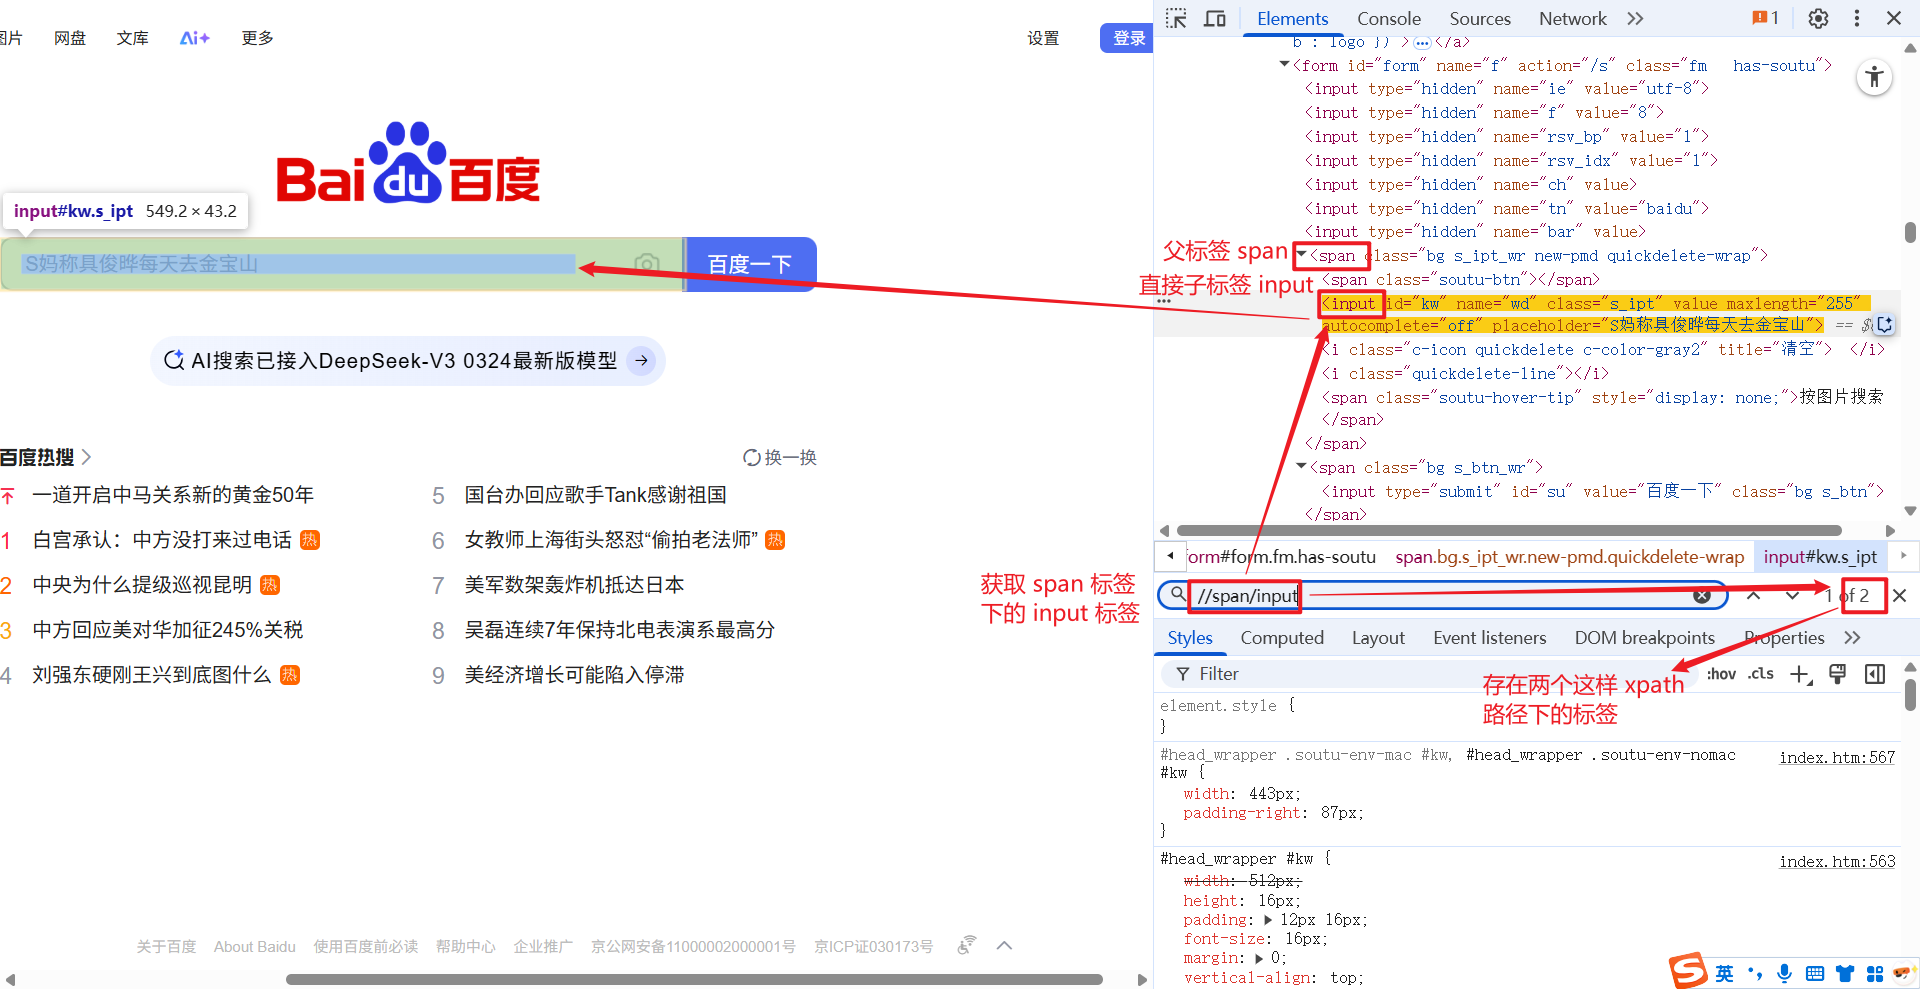Expand margin shorthand triangle in #kw rule
Viewport: 1920px width, 989px height.
1259,958
